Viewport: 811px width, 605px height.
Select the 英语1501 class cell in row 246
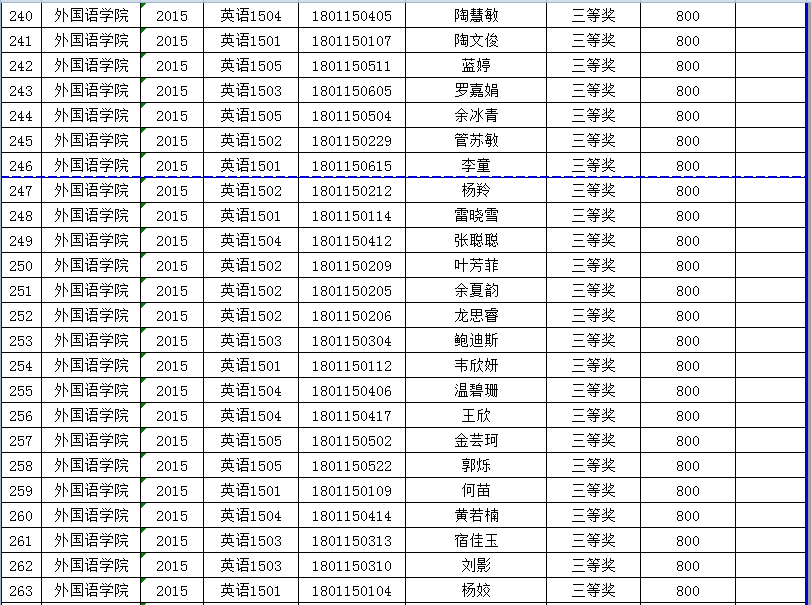(x=251, y=166)
